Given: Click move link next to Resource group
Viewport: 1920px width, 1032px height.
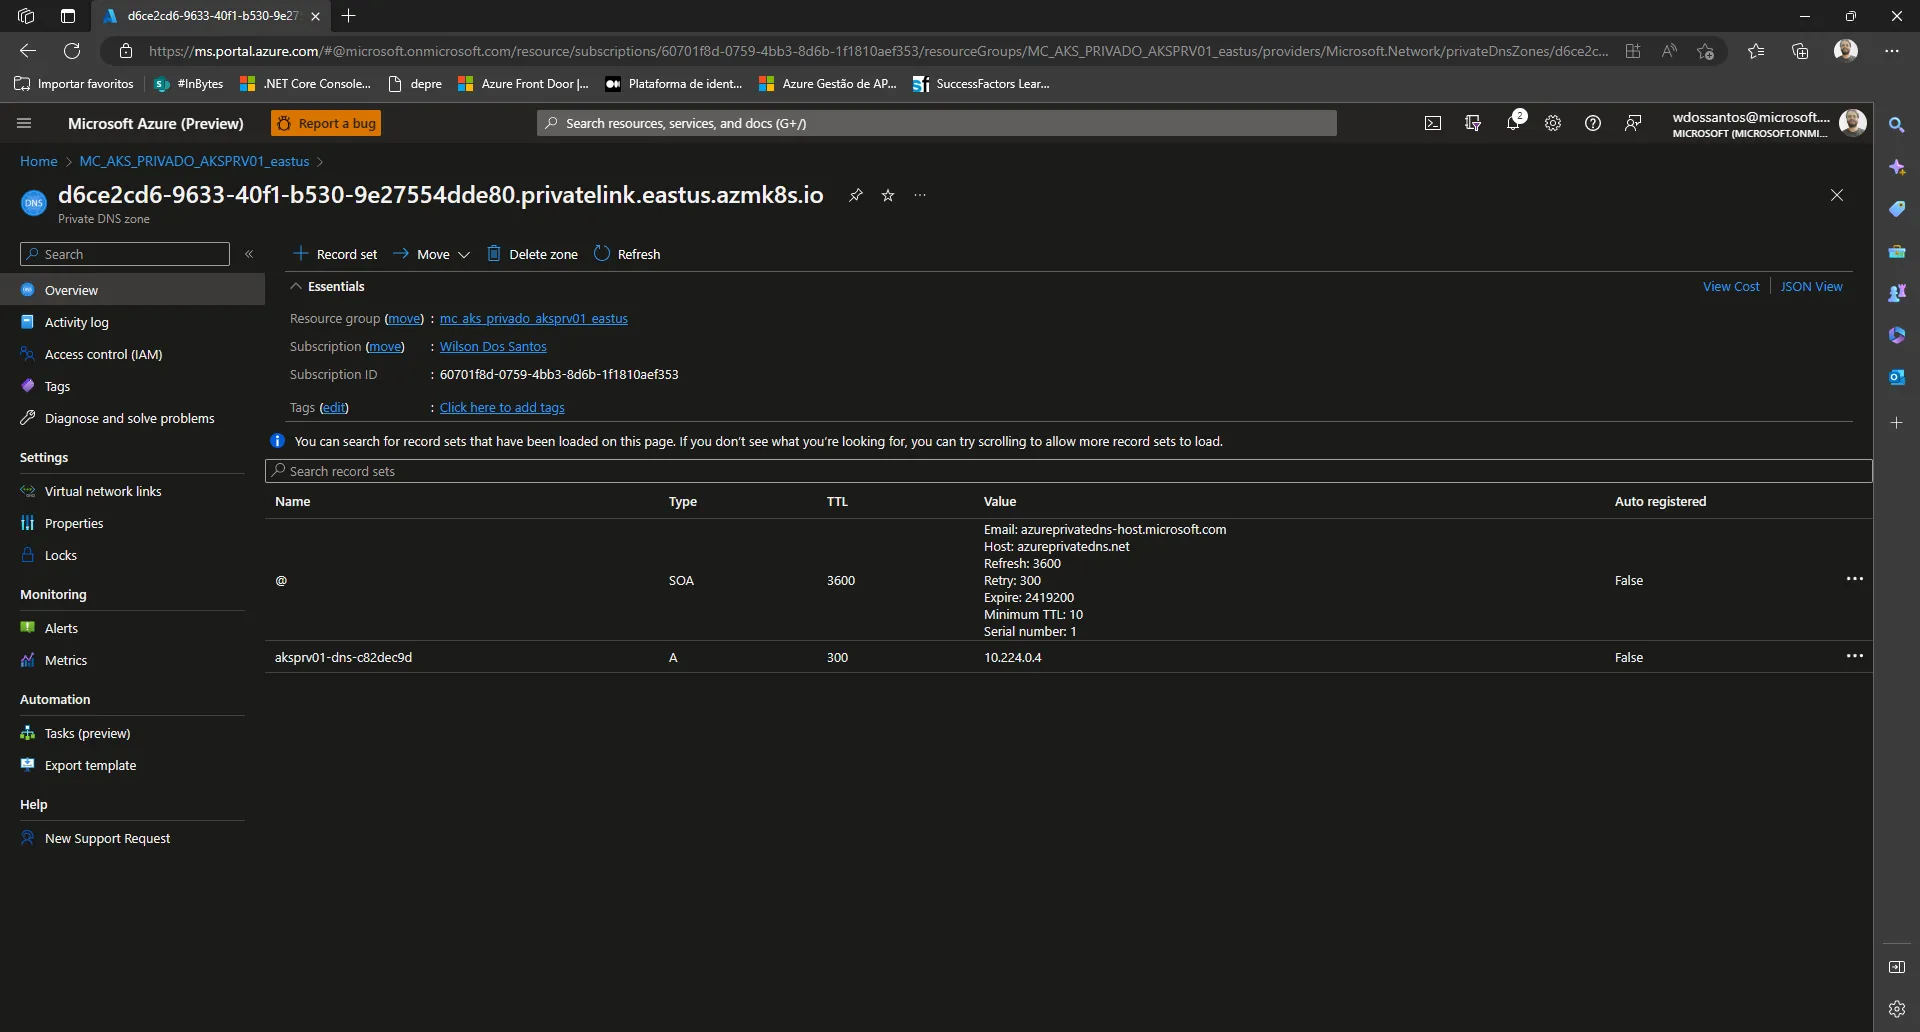Looking at the screenshot, I should pos(405,318).
